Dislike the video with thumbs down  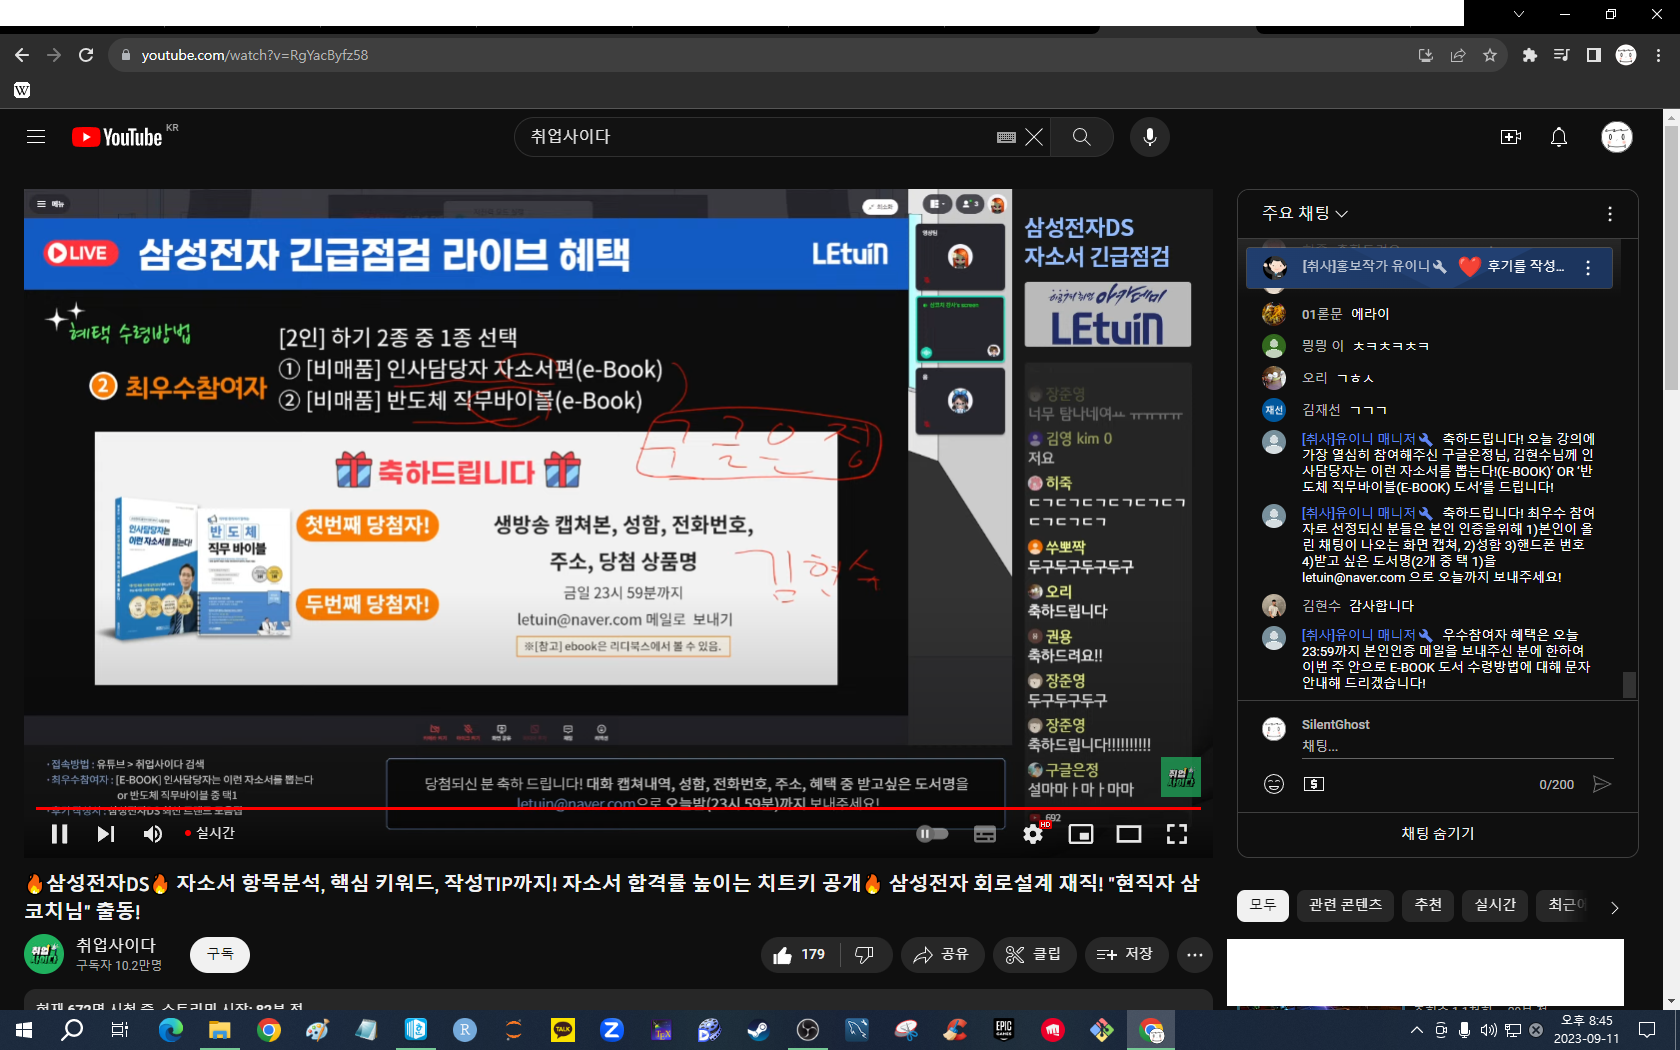coord(865,955)
